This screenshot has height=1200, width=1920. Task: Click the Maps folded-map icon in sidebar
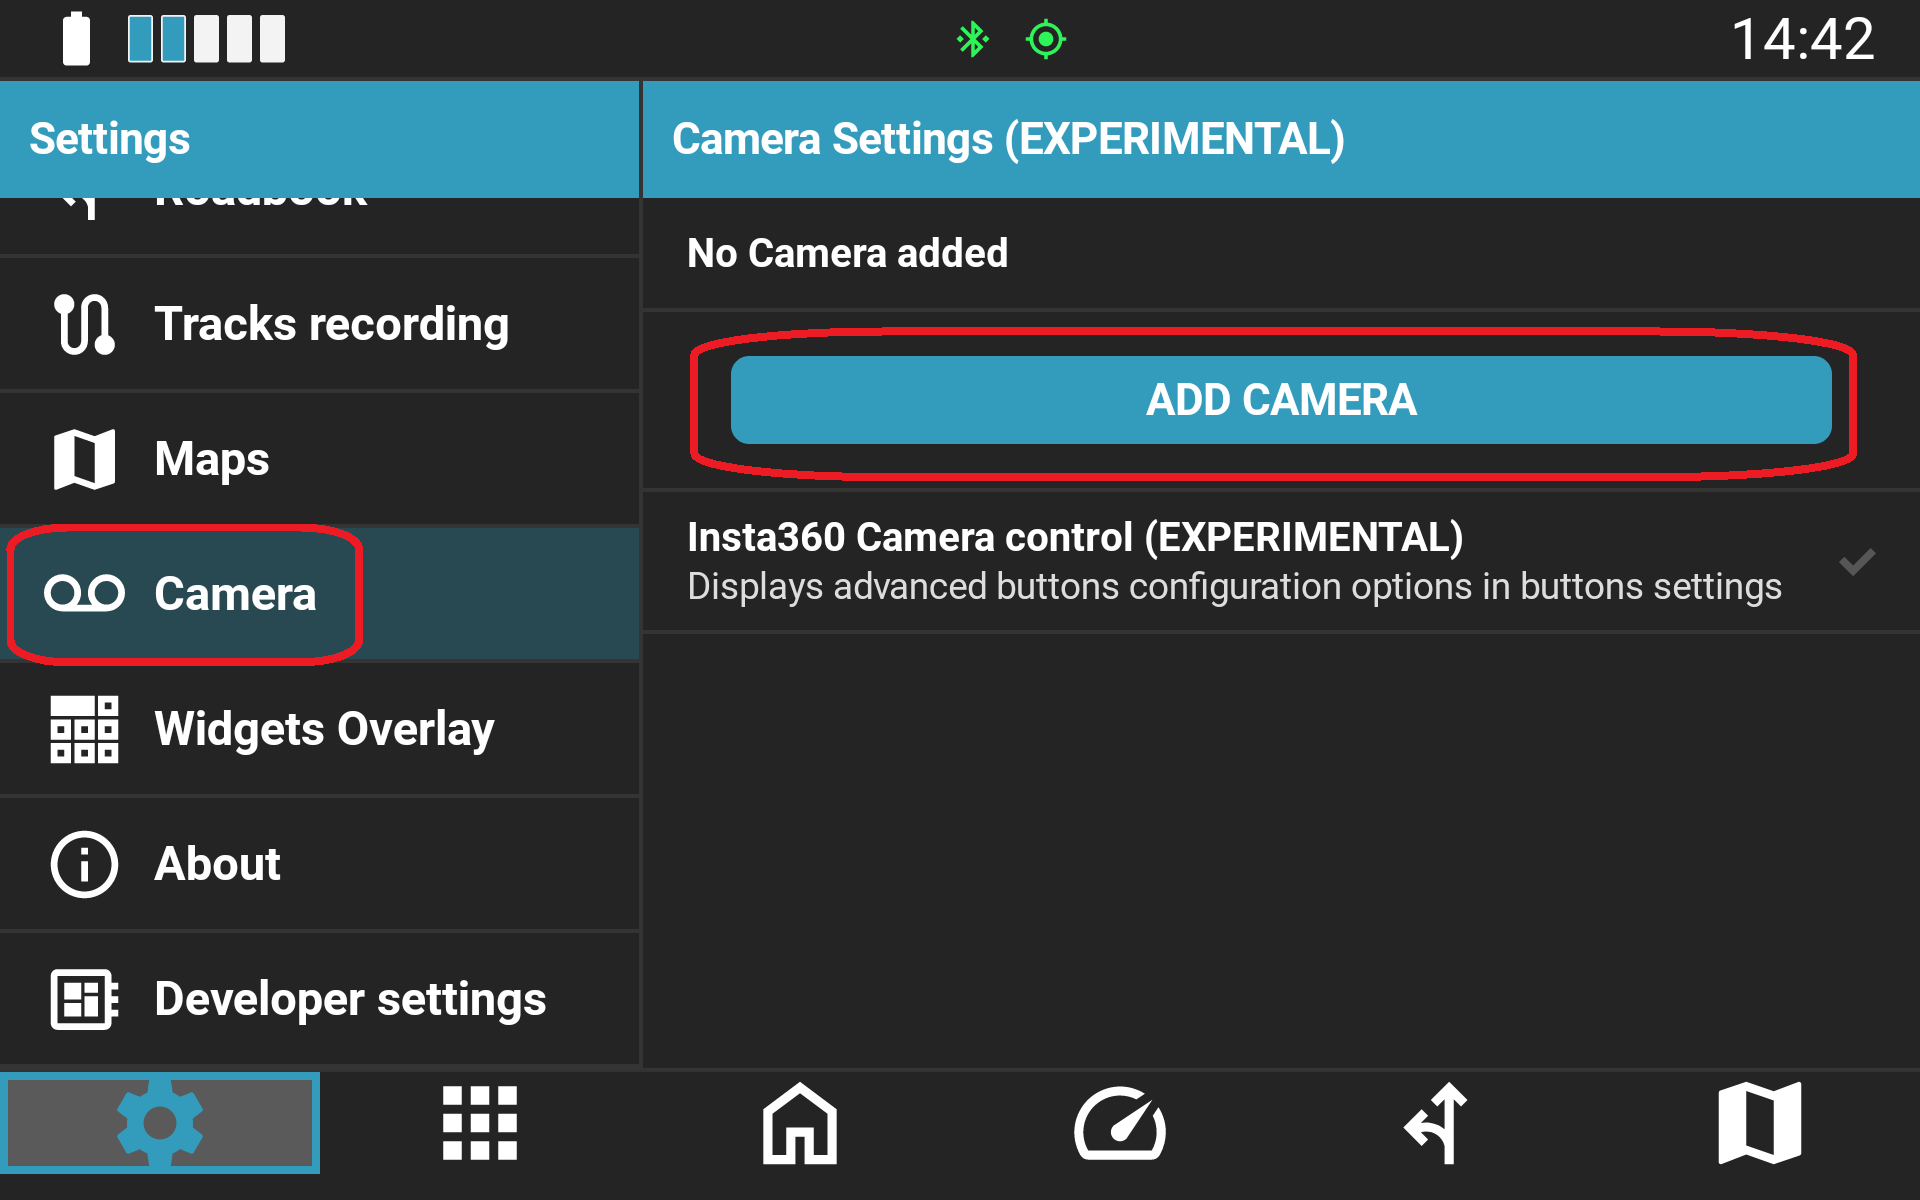pos(84,459)
